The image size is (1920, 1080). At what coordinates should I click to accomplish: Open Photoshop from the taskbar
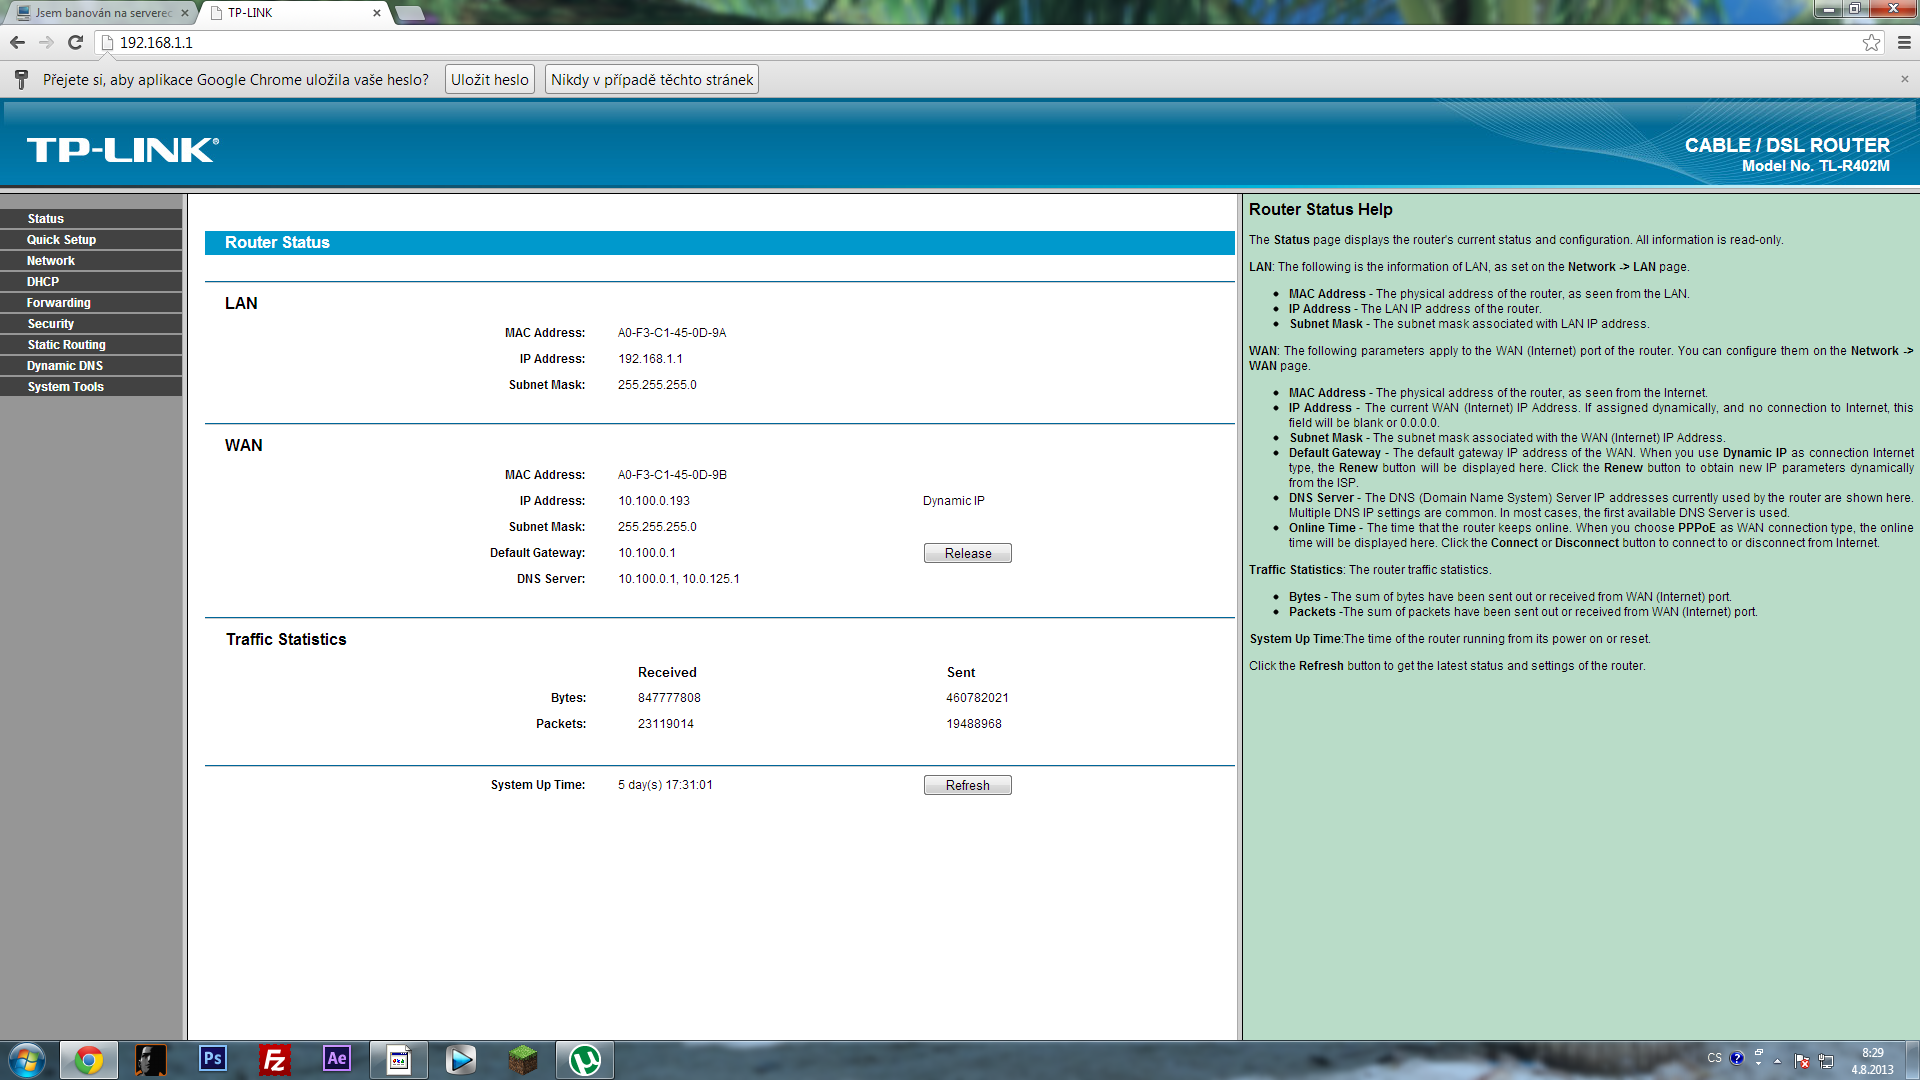(213, 1059)
